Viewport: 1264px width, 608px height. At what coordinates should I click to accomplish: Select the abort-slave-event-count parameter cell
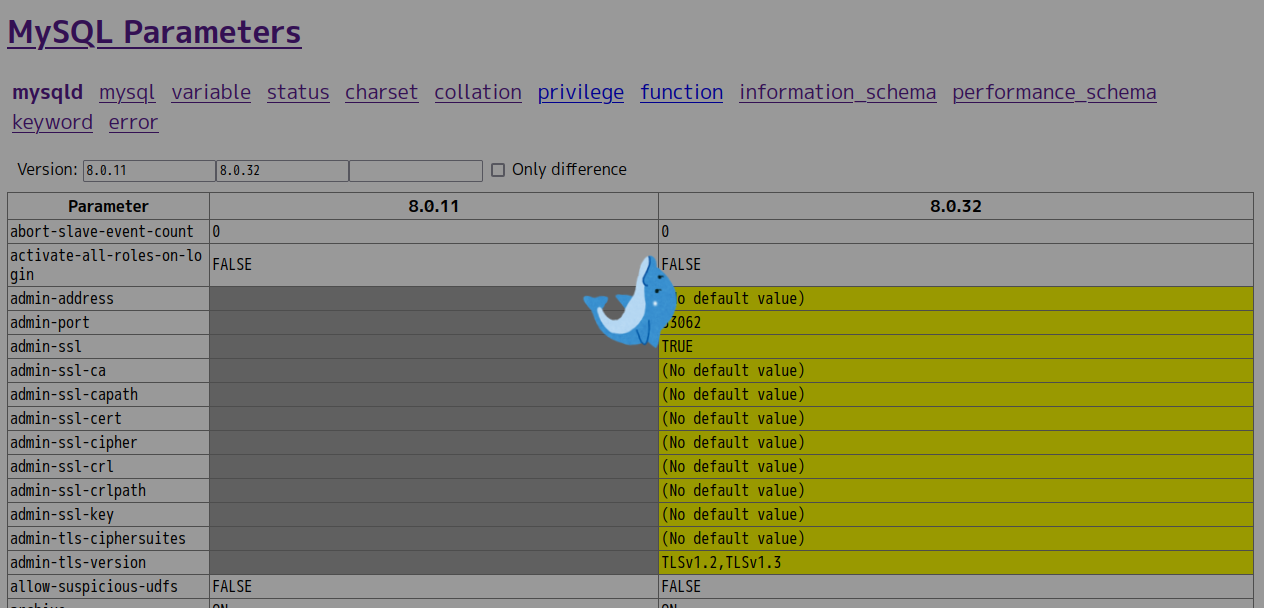[x=108, y=231]
